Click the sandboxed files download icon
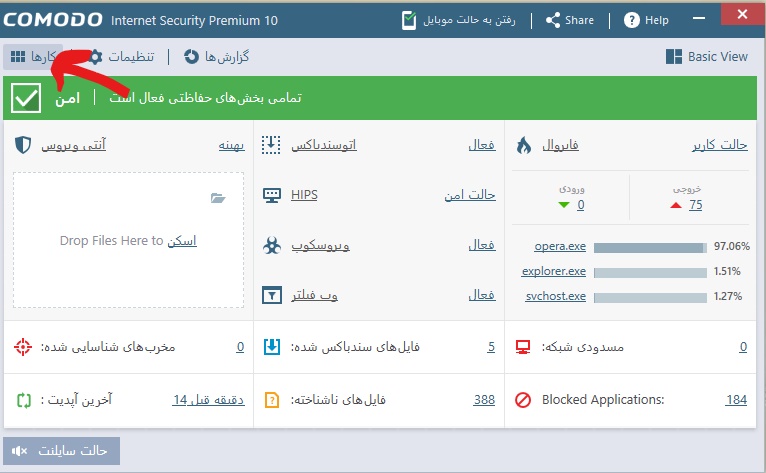Screen dimensions: 766x473 click(272, 346)
